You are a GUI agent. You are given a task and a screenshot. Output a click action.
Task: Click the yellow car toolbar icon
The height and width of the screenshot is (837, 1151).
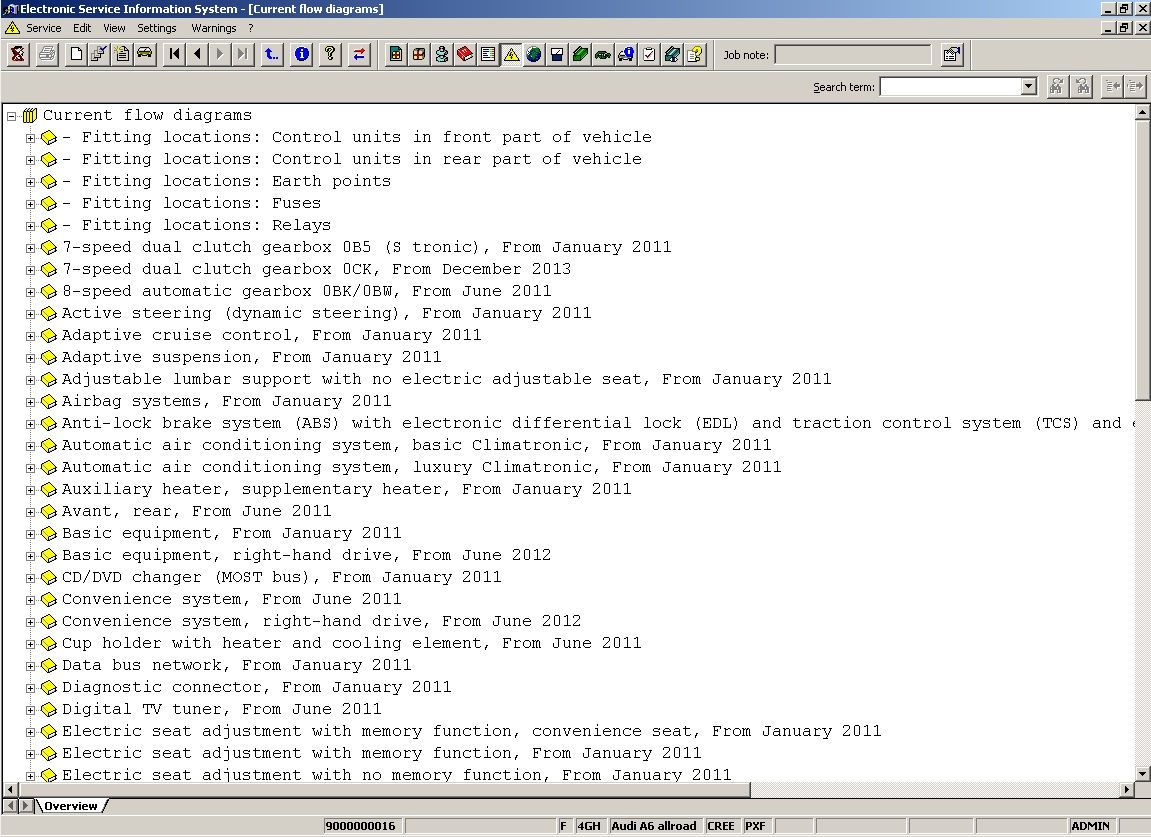(145, 54)
